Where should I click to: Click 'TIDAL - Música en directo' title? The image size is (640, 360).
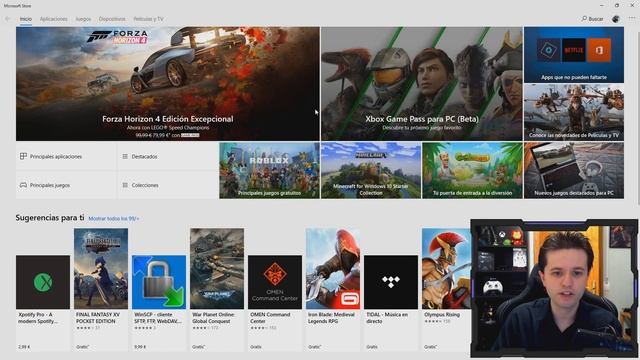387,318
